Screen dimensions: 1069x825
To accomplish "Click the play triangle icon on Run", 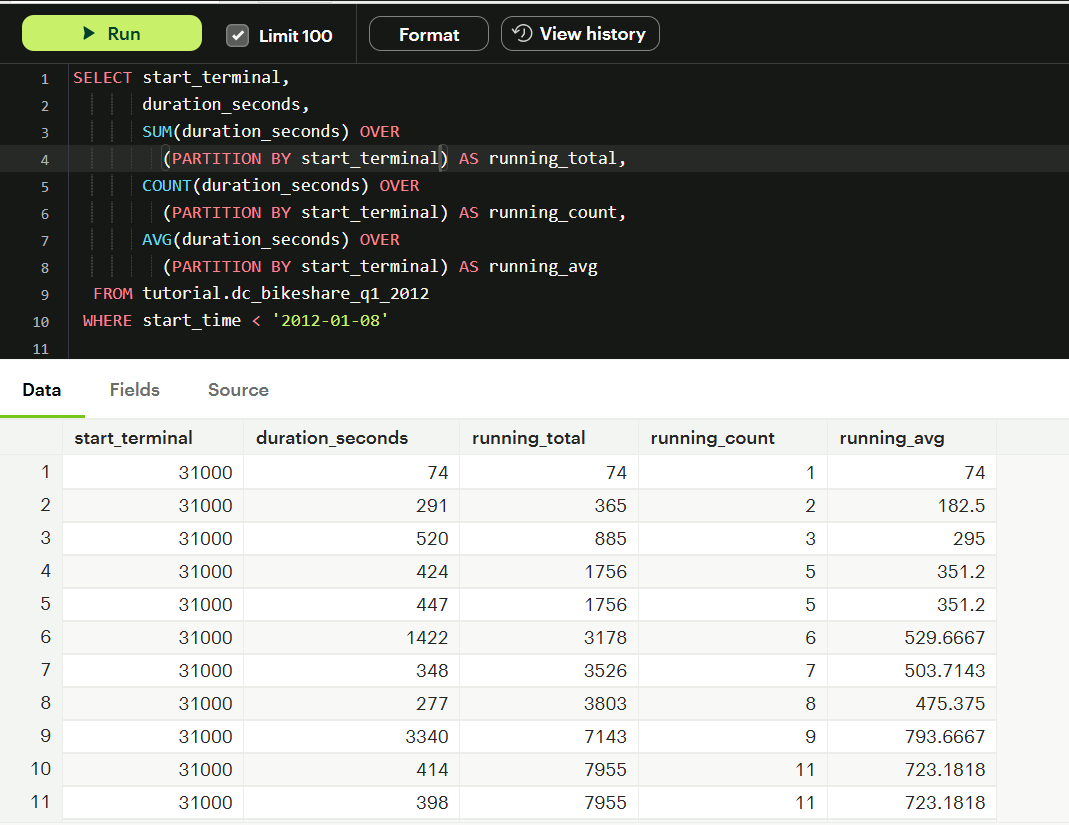I will click(x=89, y=33).
